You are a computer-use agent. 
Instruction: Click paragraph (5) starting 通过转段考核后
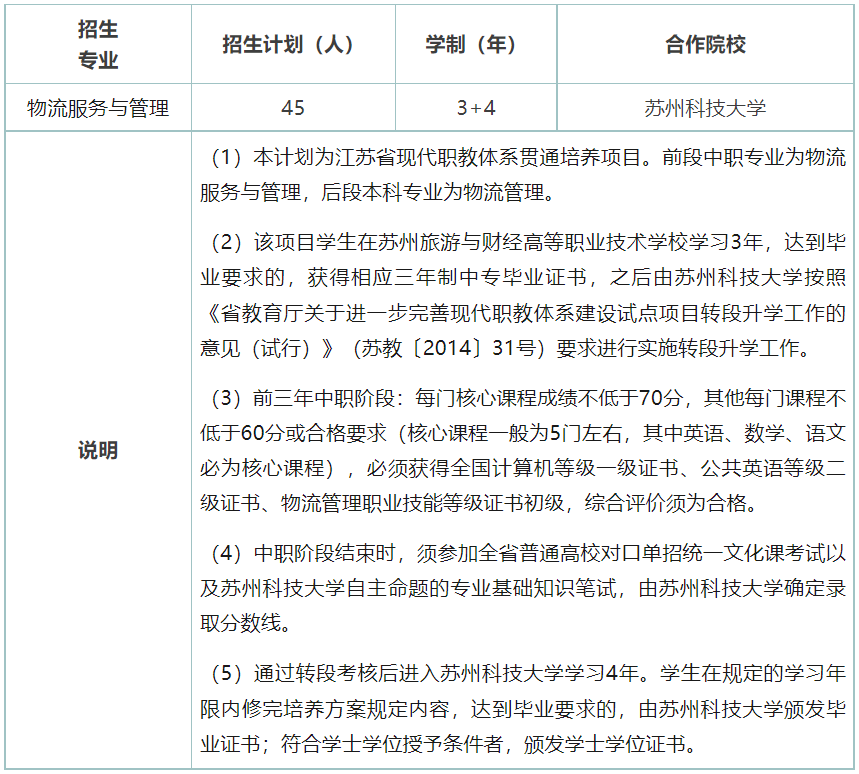pos(523,708)
